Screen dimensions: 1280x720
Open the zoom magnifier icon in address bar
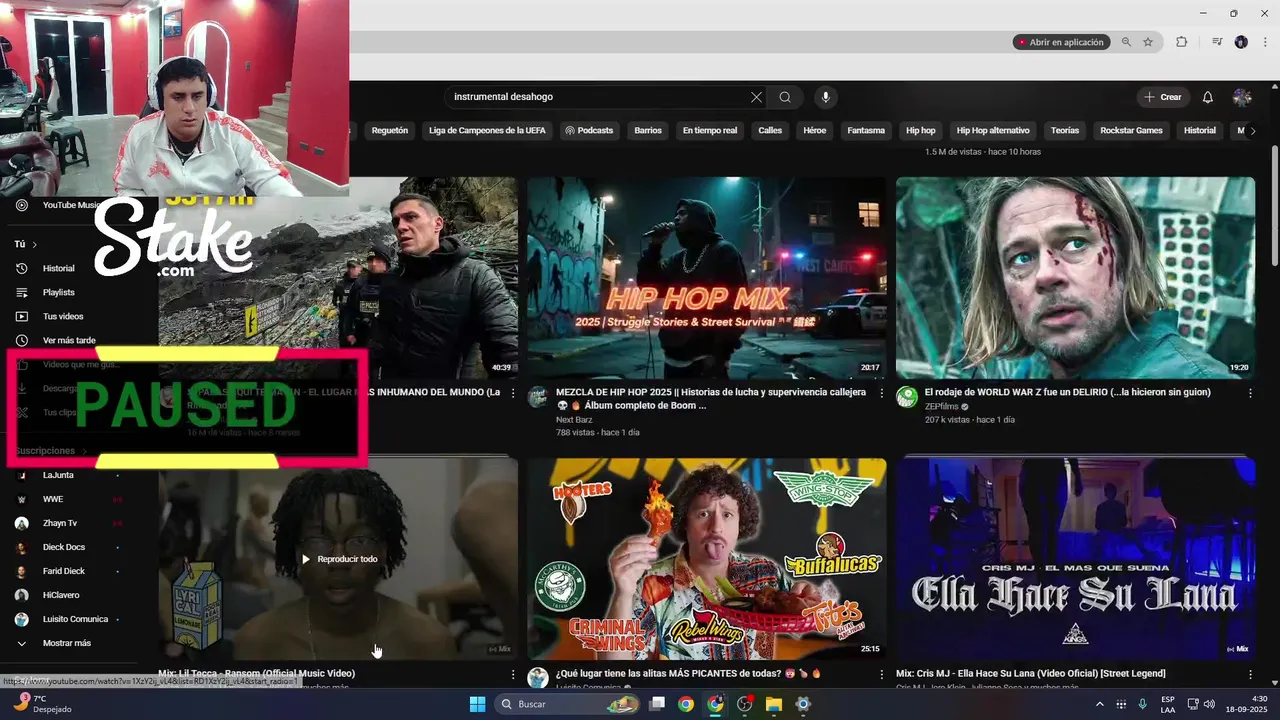coord(1126,42)
